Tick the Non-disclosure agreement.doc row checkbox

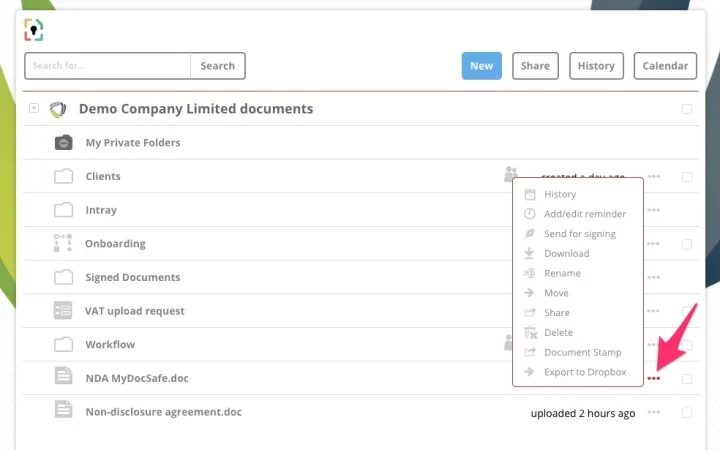687,413
